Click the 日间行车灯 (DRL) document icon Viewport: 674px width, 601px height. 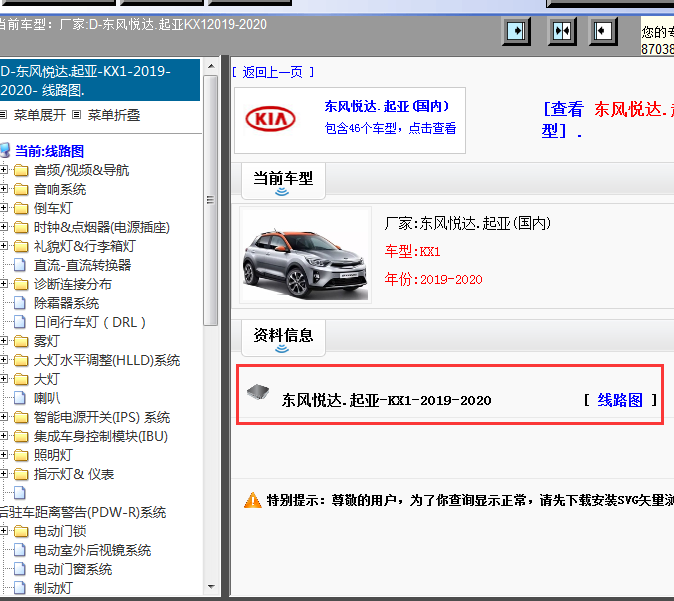coord(19,322)
